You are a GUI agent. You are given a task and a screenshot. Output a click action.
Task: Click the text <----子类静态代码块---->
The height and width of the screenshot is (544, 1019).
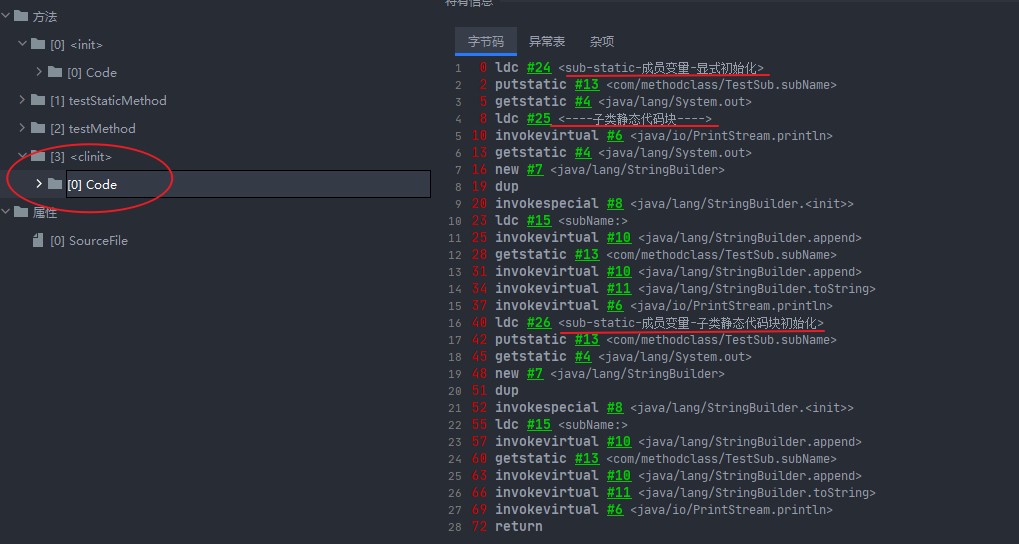pos(636,118)
